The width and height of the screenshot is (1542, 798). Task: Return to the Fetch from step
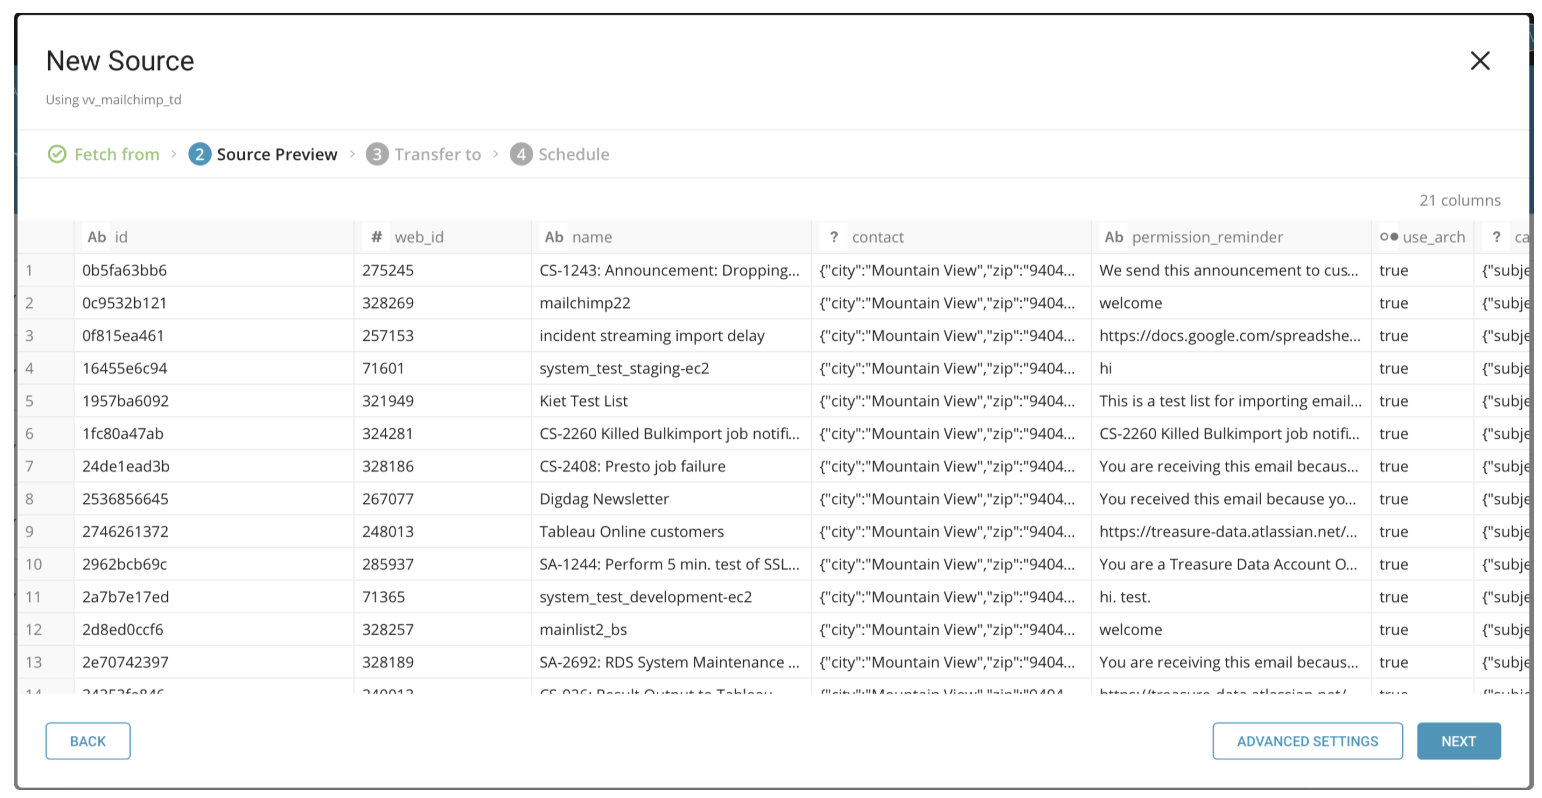click(x=116, y=154)
